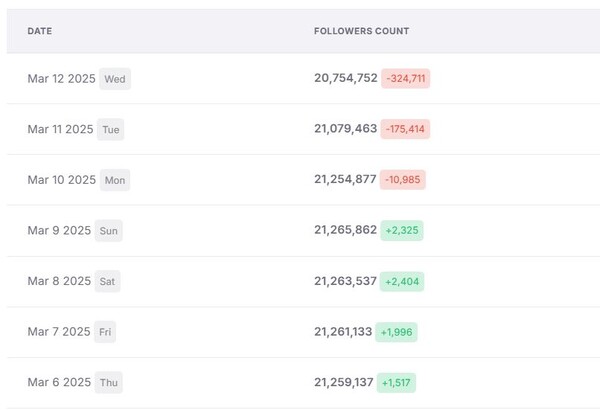Click the +1,517 change badge
Viewport: 600px width, 410px height.
396,383
